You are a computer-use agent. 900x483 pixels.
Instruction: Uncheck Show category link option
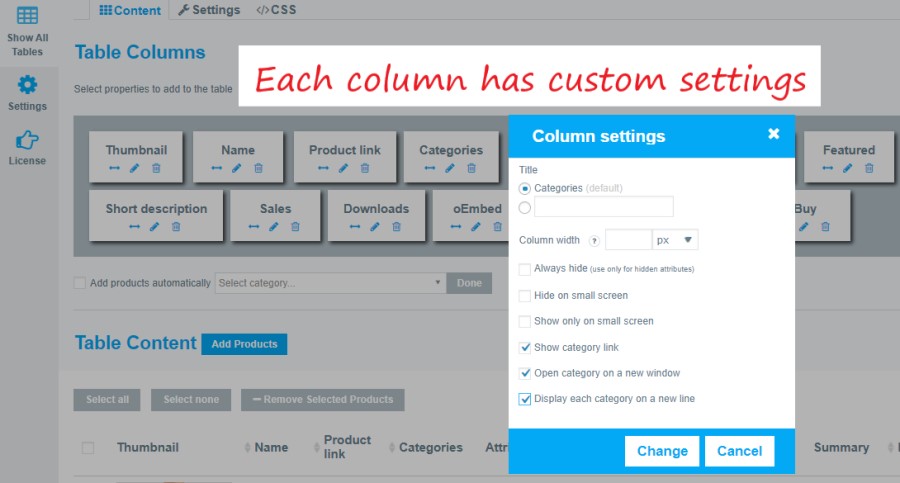(525, 348)
